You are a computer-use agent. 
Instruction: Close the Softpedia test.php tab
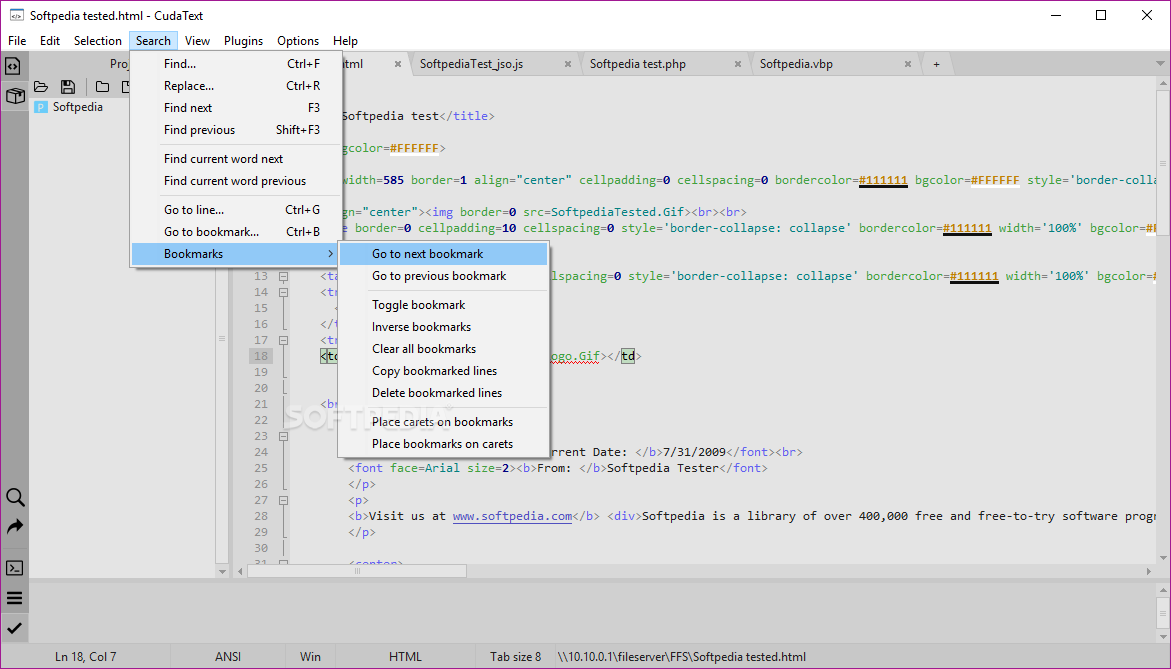(x=738, y=64)
